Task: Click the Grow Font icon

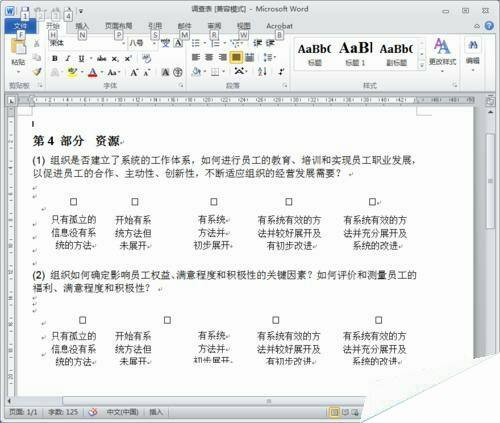Action: click(x=134, y=72)
